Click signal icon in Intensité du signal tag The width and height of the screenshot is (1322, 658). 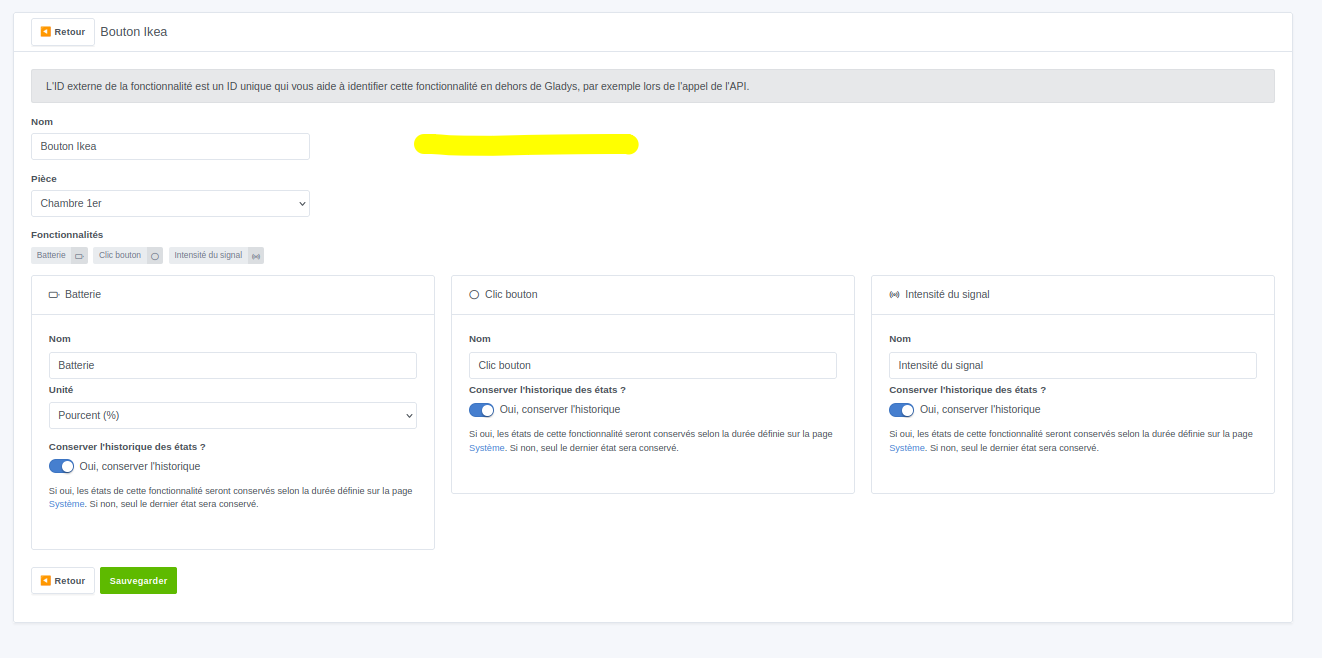256,256
